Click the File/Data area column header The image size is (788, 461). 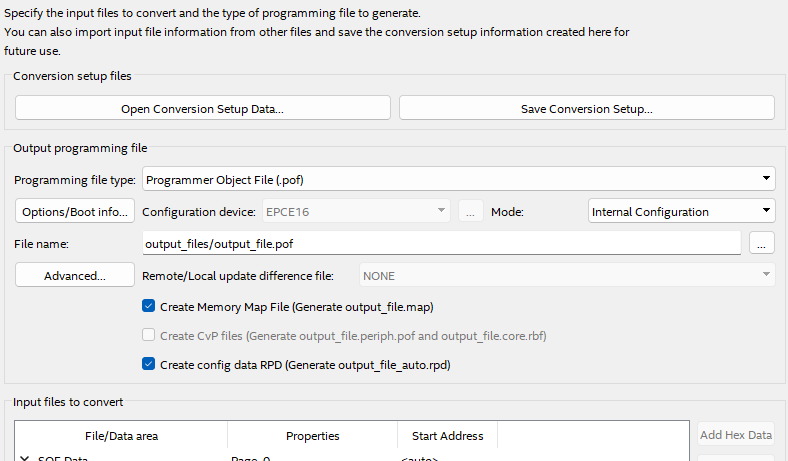tap(120, 436)
